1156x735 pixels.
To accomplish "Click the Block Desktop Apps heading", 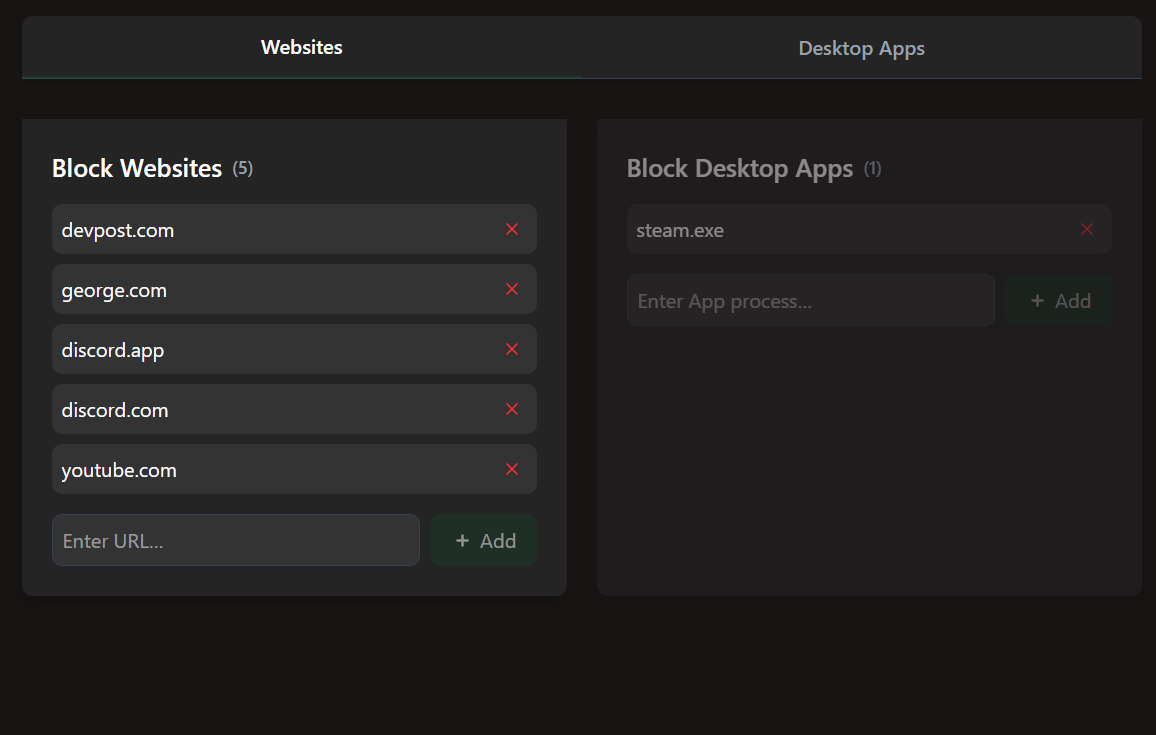I will [739, 169].
